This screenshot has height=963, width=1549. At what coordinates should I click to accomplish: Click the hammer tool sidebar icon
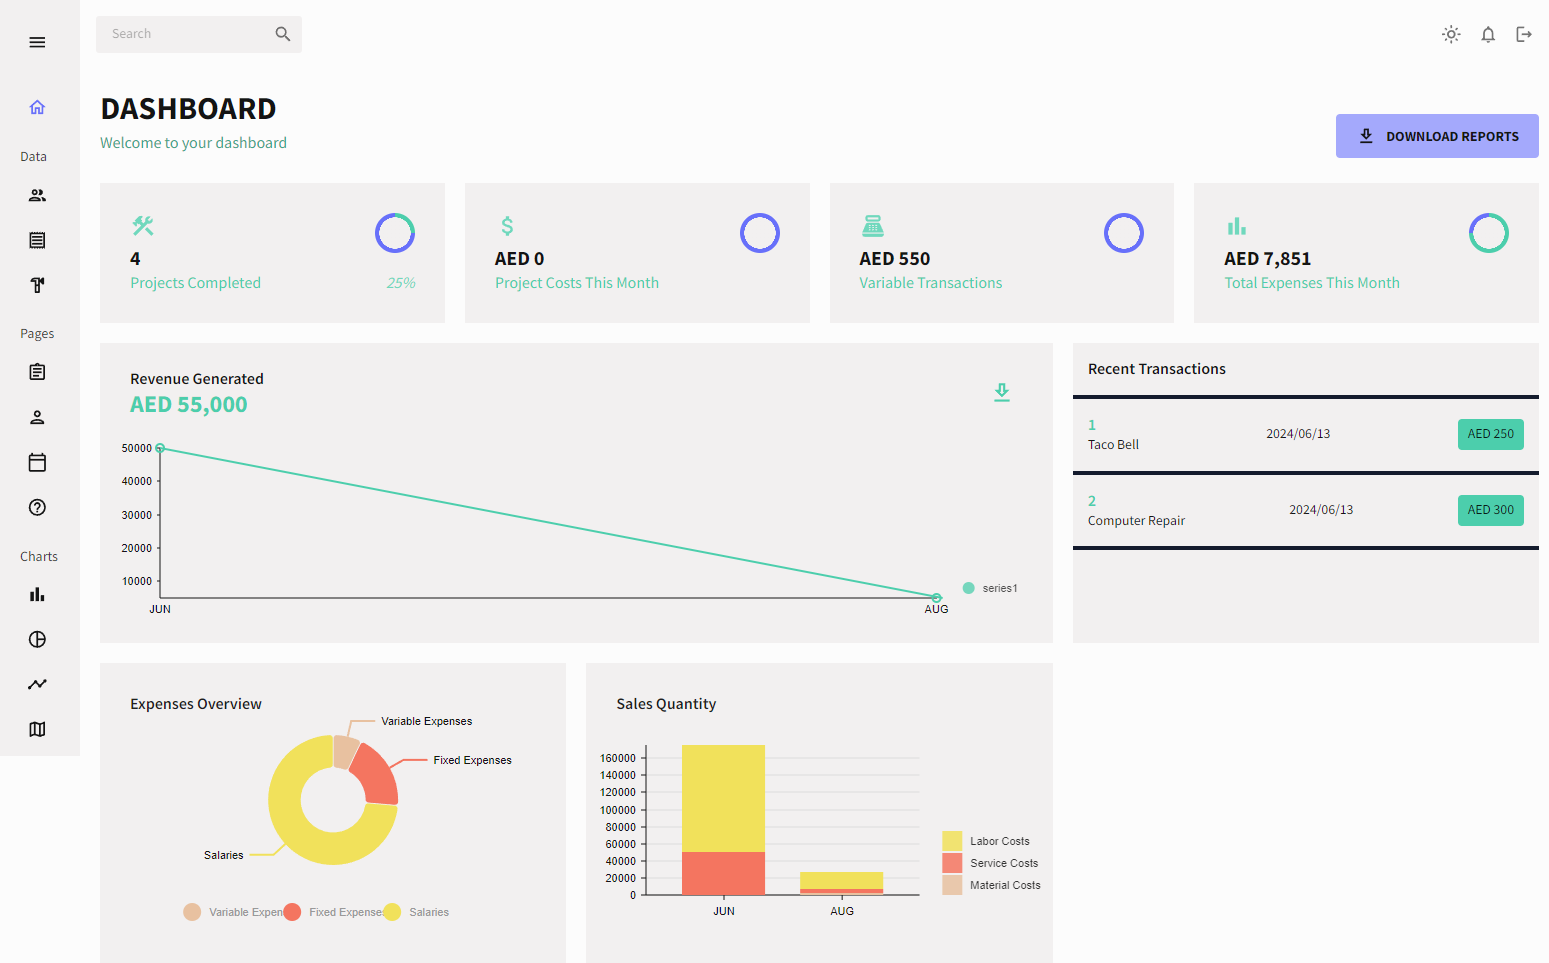[x=37, y=285]
